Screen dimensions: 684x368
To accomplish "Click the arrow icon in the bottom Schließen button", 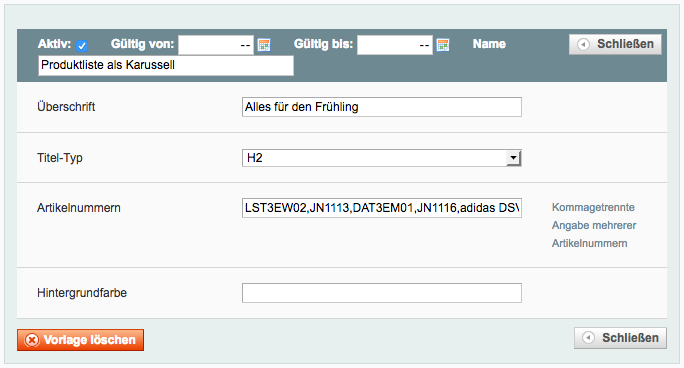I will click(588, 338).
